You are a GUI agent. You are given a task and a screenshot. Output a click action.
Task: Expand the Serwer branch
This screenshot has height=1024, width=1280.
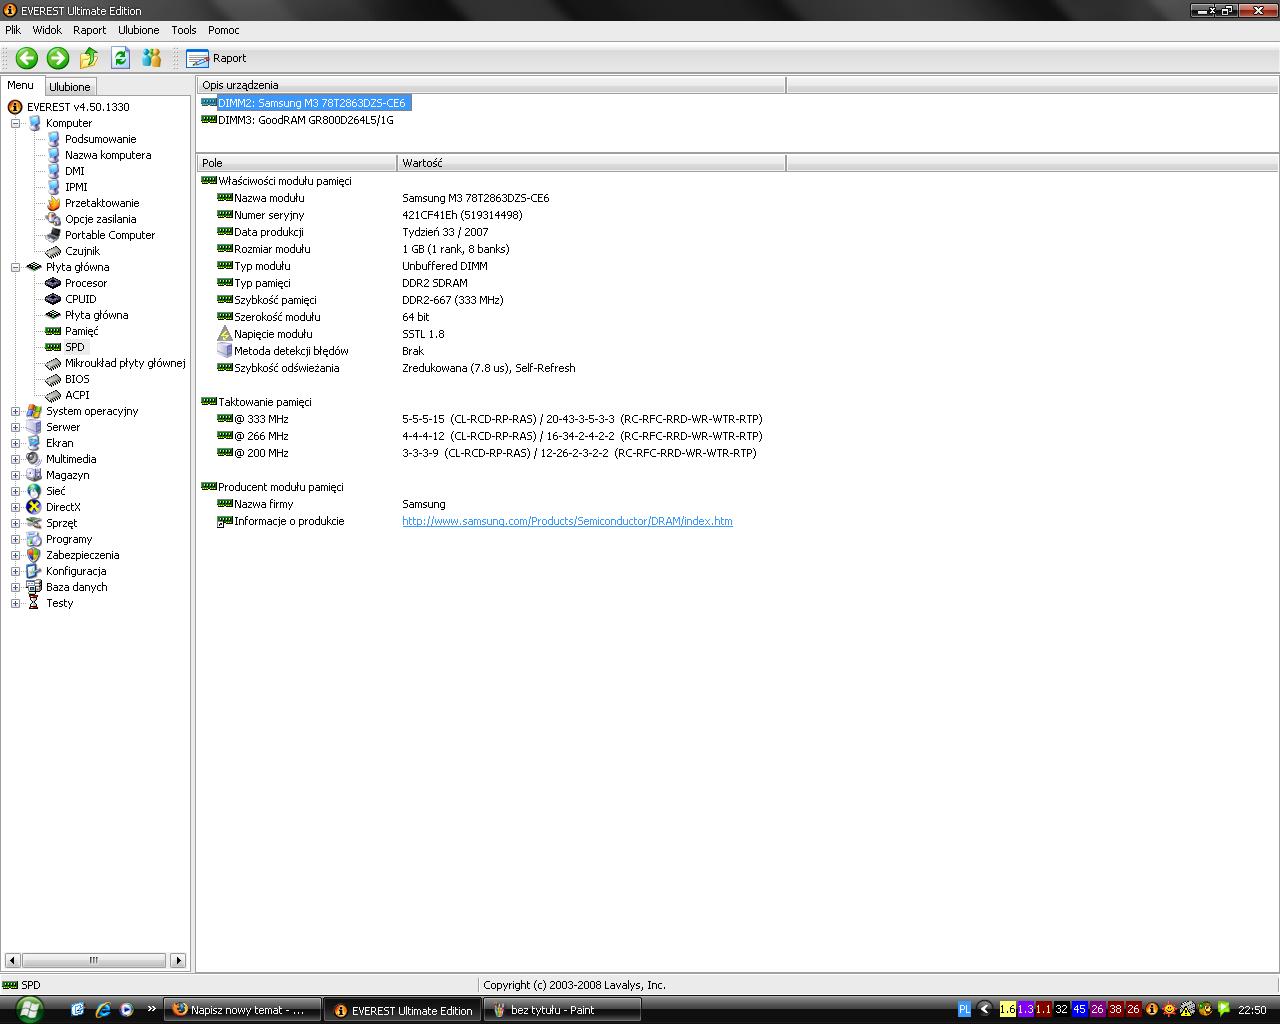pos(16,427)
